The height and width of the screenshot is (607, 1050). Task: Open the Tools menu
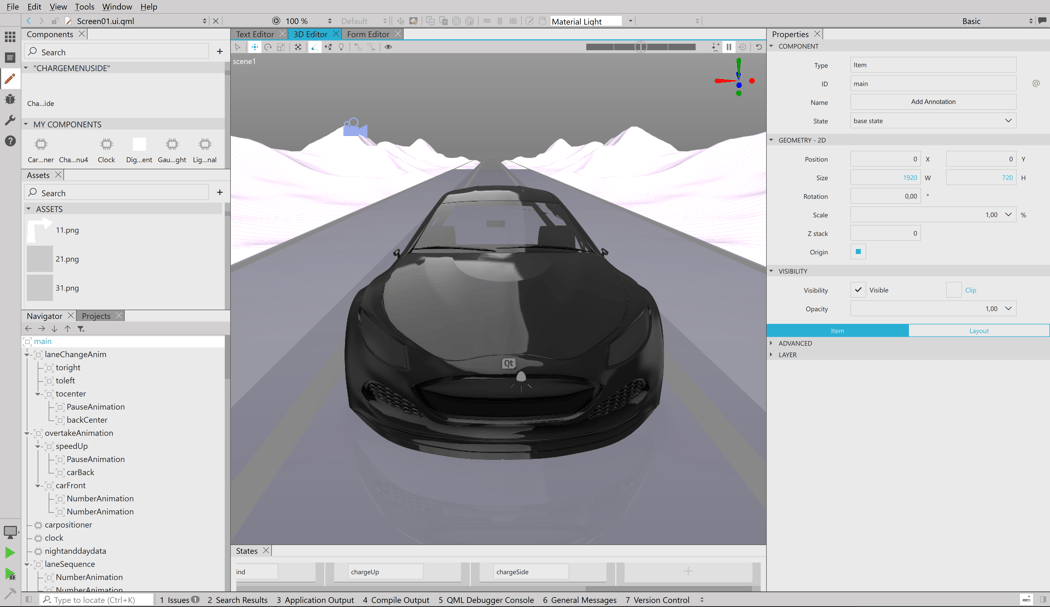coord(84,6)
